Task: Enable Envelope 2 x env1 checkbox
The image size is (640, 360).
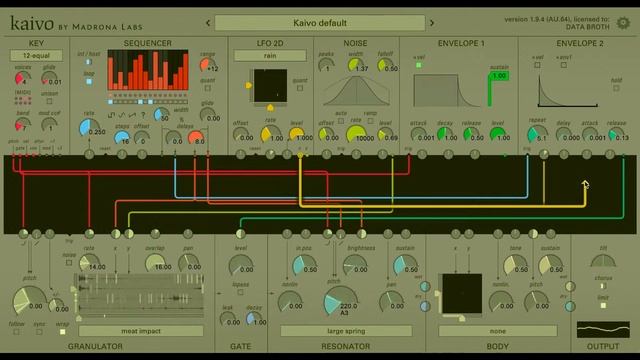Action: (564, 65)
